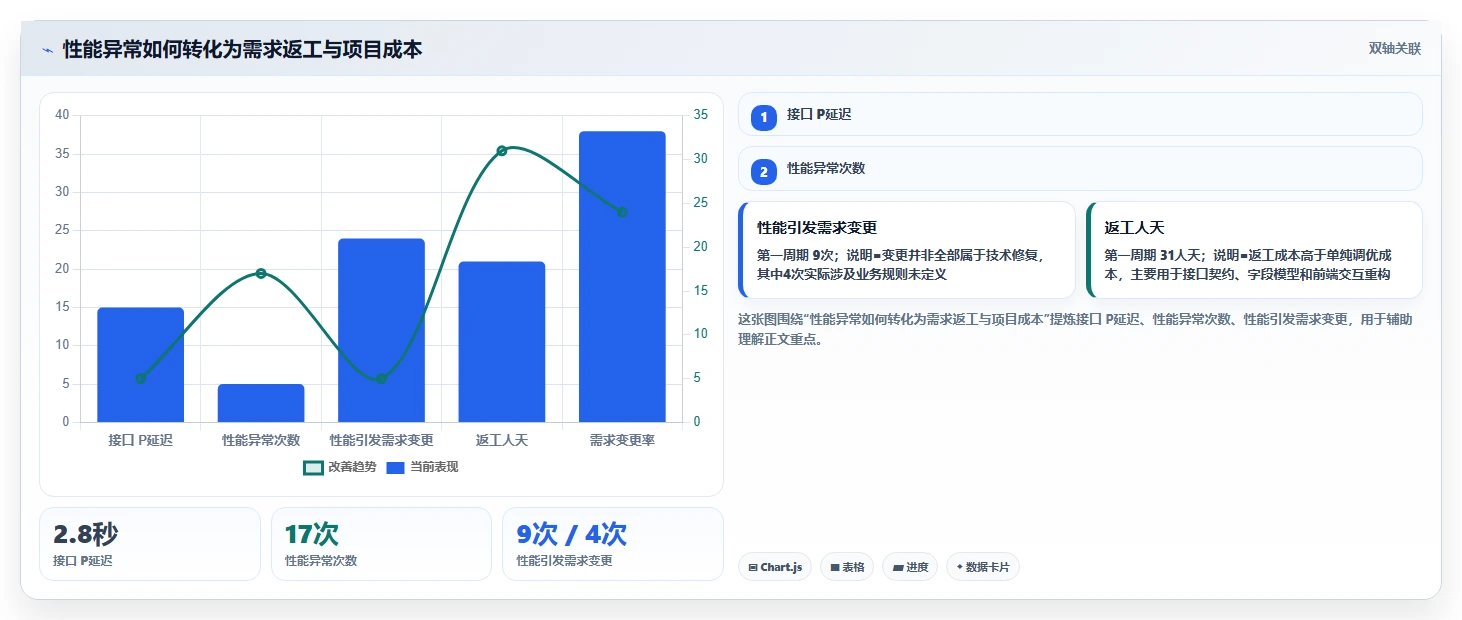Screen dimensions: 1462x620
Task: Click the x-axis label 接口 P延迟
Action: [140, 440]
